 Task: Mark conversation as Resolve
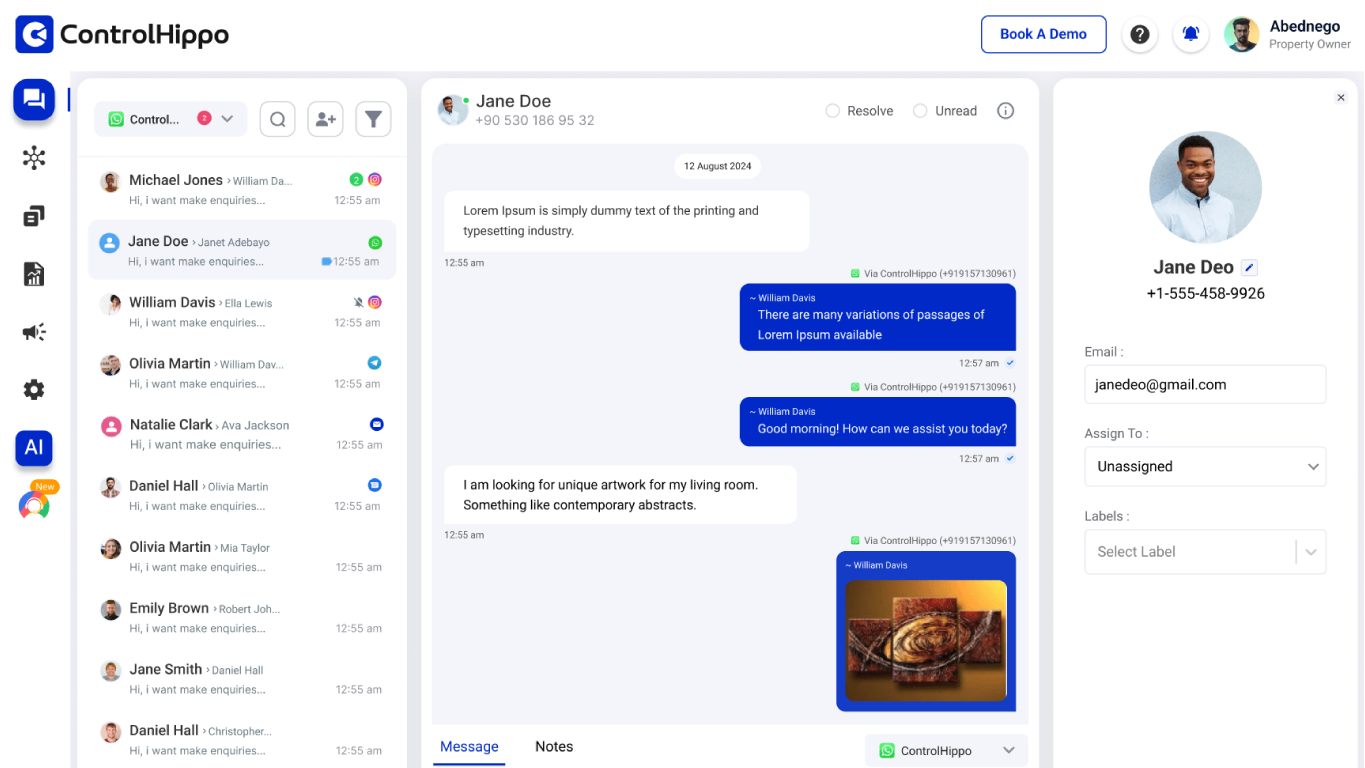(x=832, y=111)
